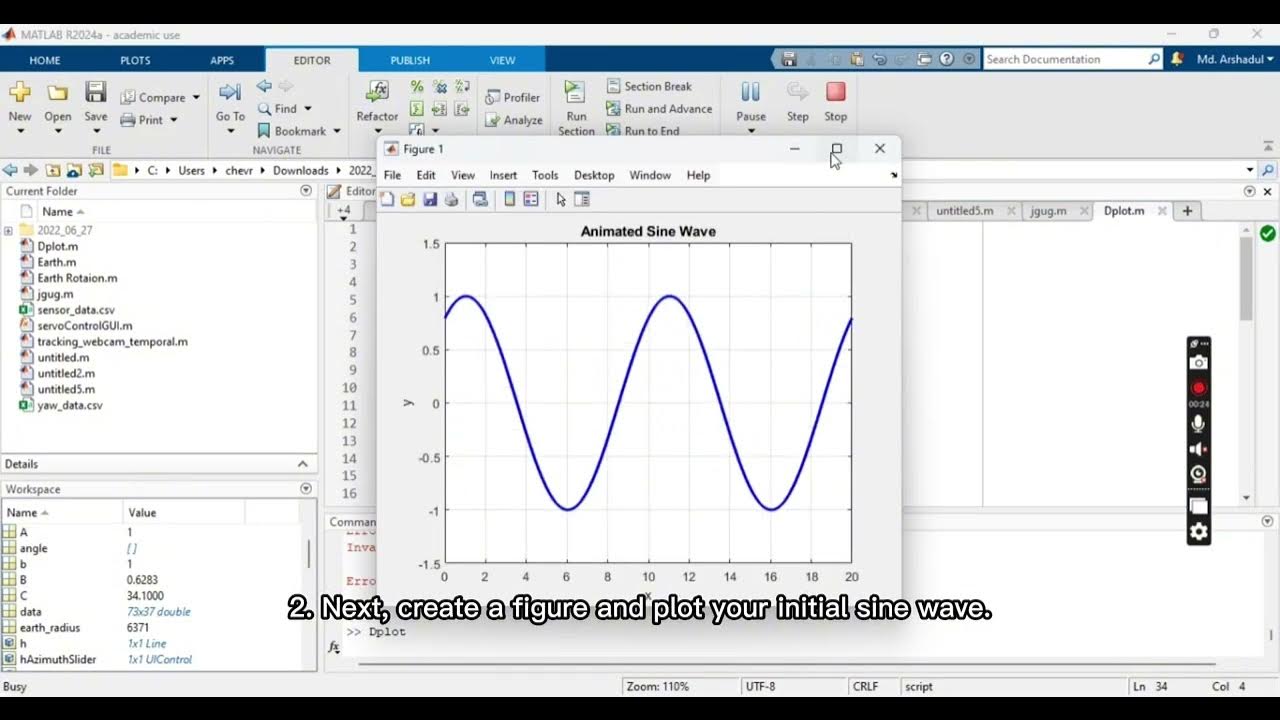The height and width of the screenshot is (720, 1280).
Task: Click the Help question mark in the quick-access bar
Action: (947, 59)
